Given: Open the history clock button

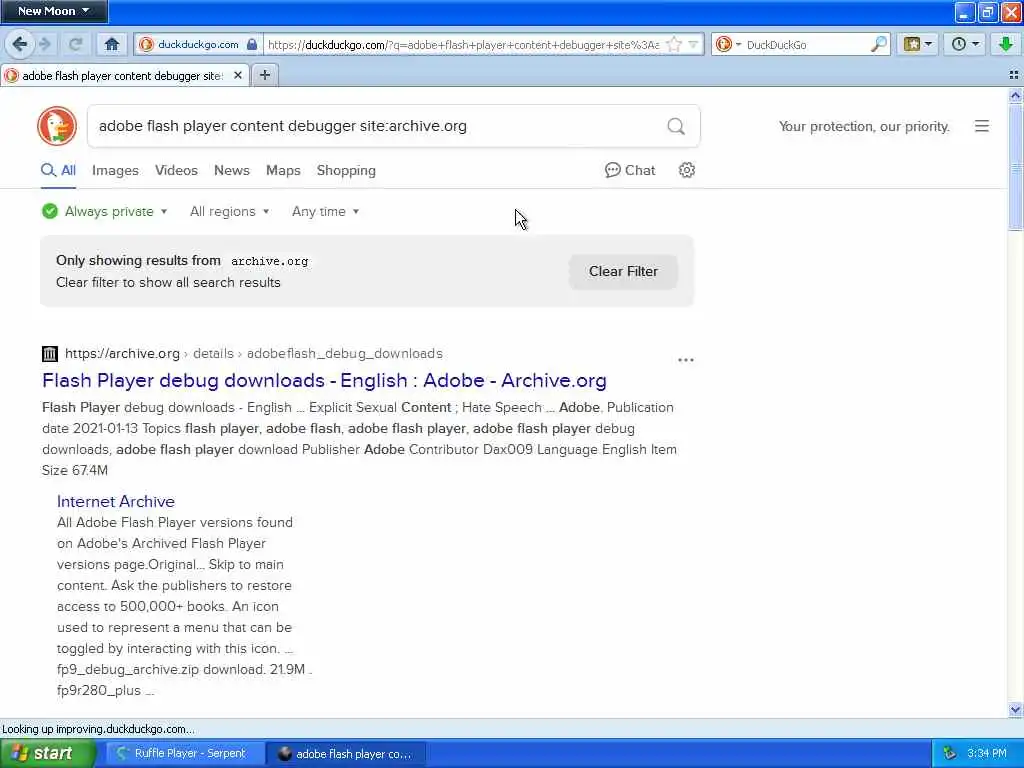Looking at the screenshot, I should click(965, 44).
